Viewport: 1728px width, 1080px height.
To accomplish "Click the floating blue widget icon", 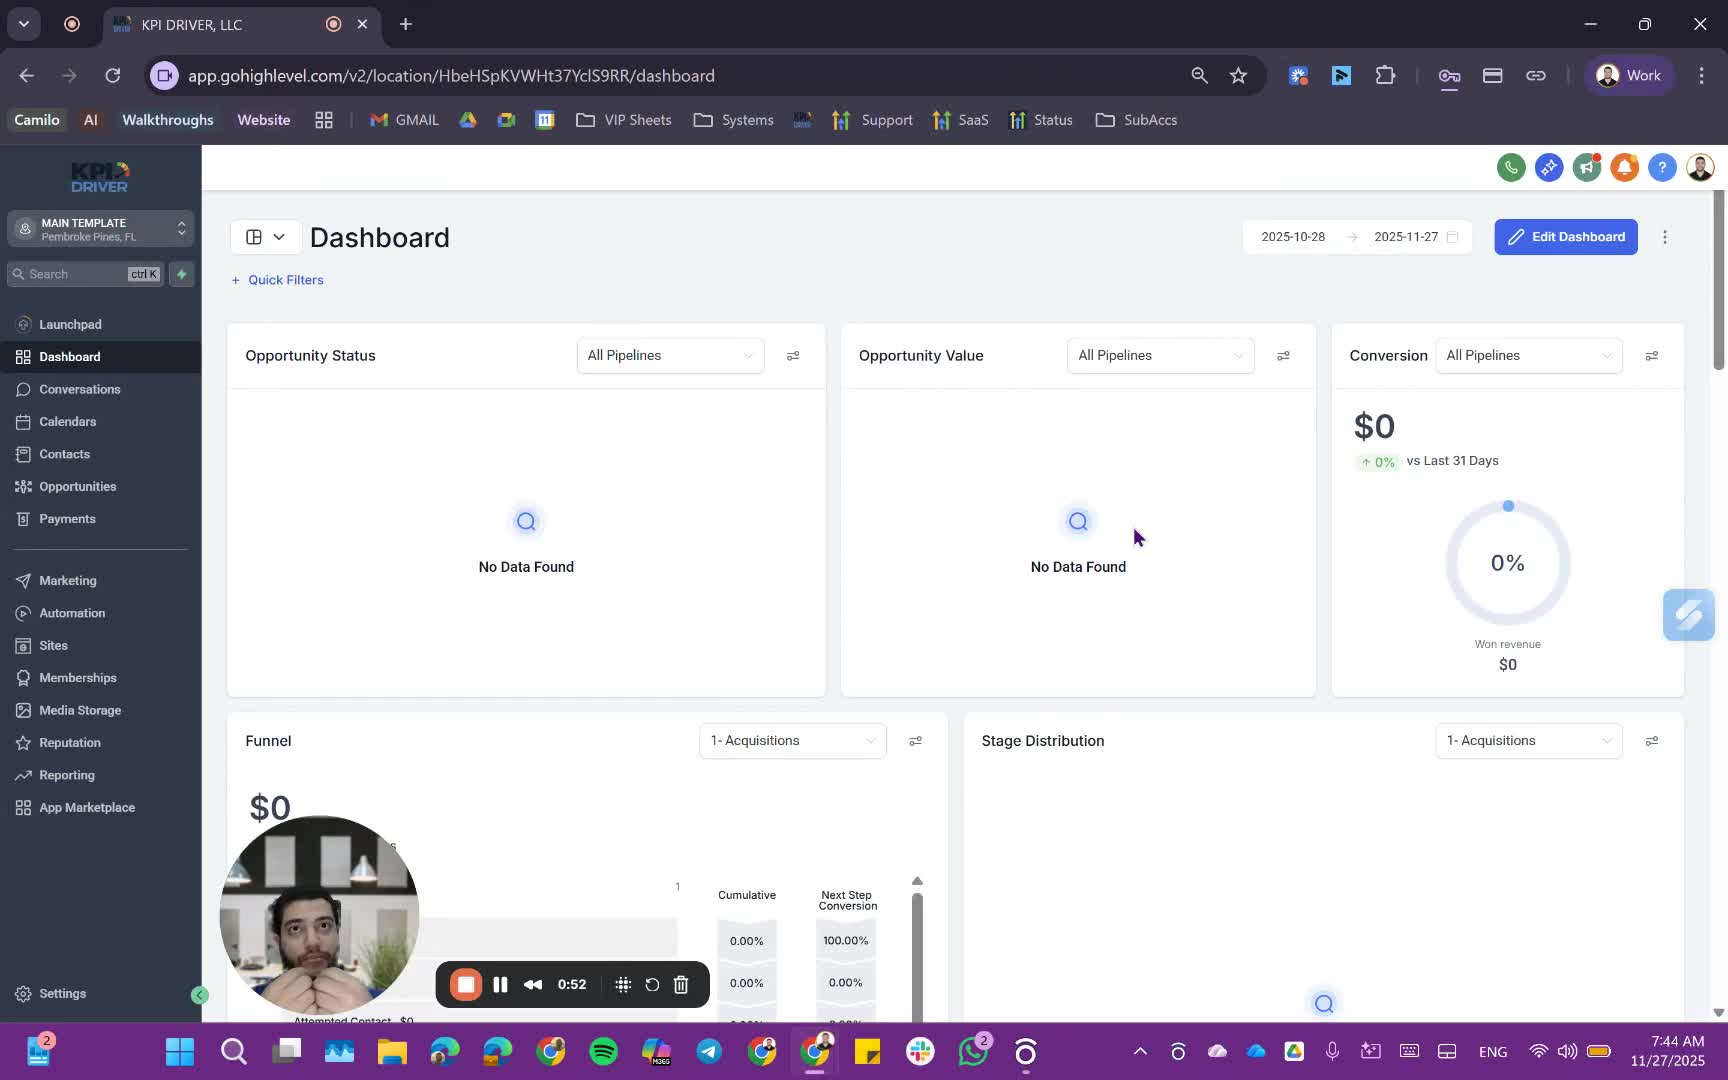I will [1689, 615].
